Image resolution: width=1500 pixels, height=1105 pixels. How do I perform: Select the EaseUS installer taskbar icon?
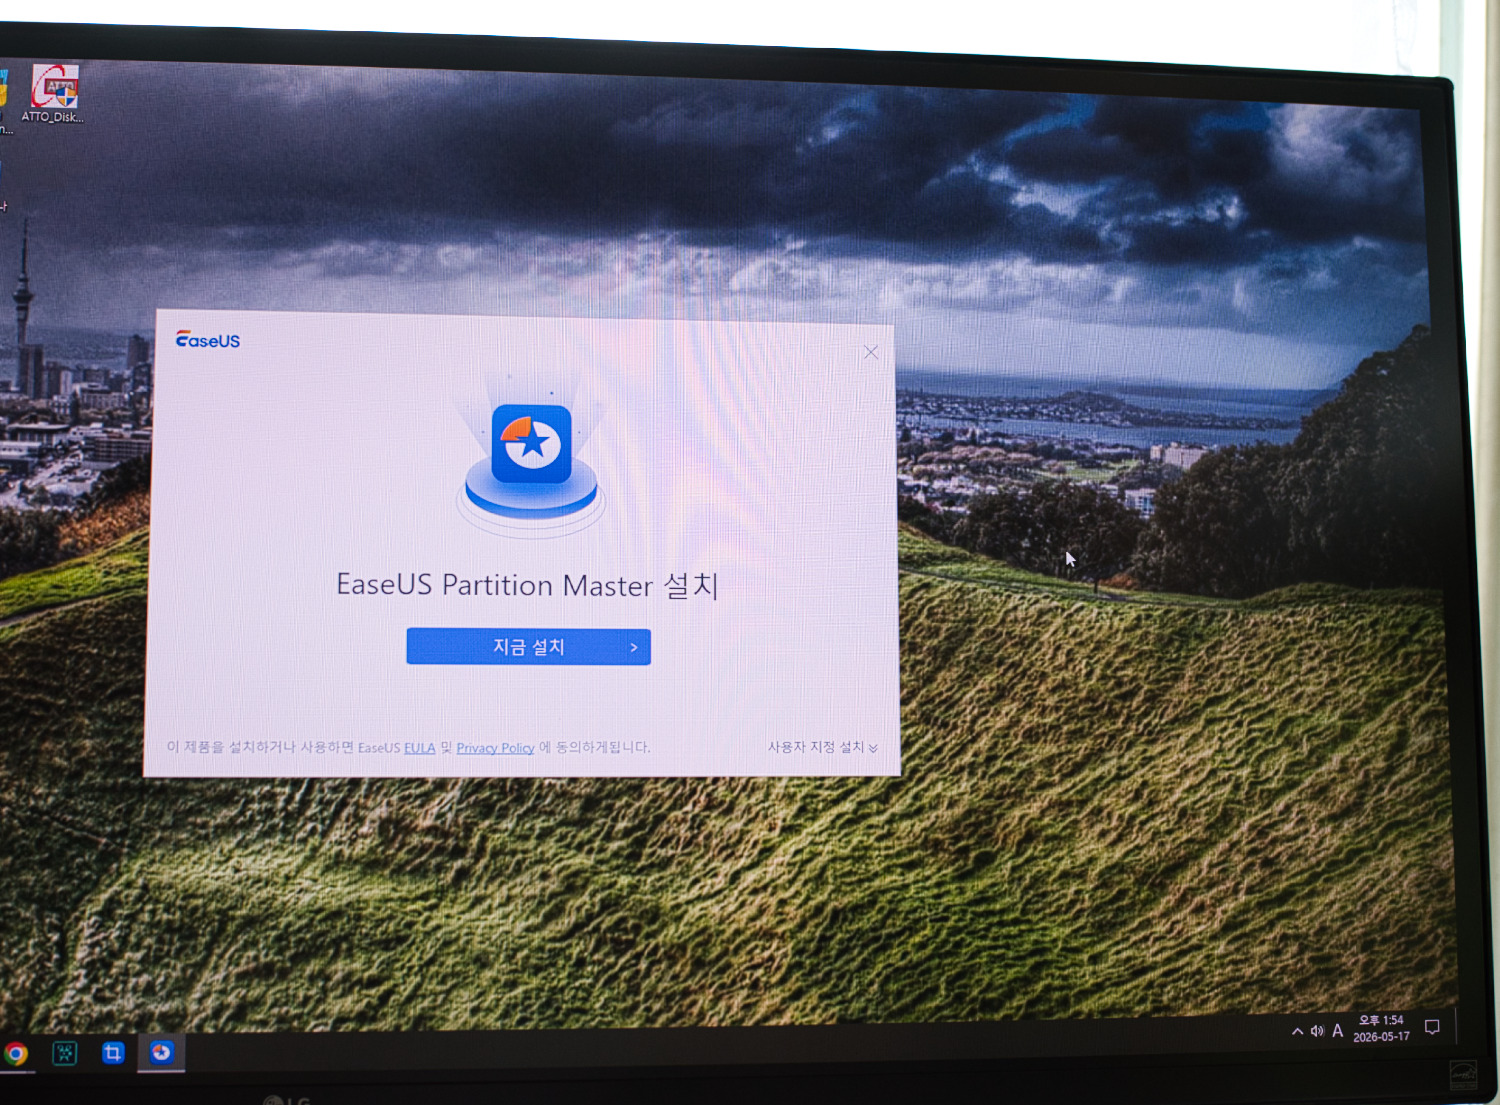161,1052
